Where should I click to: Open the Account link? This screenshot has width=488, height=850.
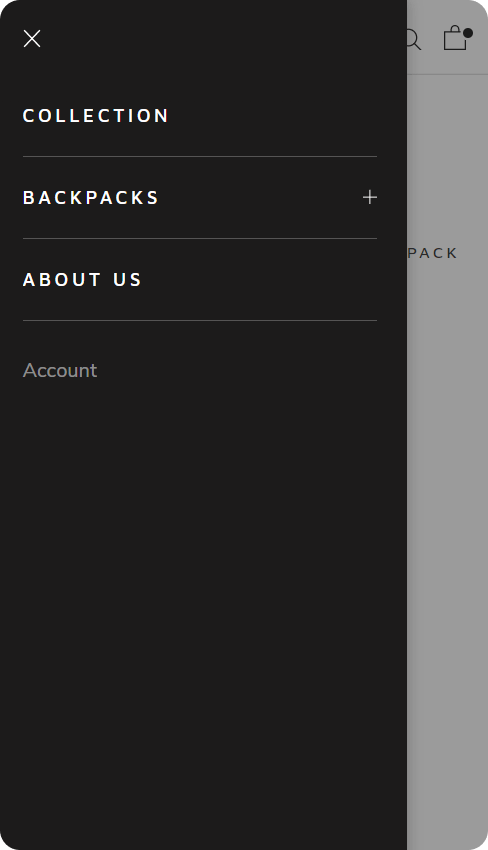click(x=60, y=370)
